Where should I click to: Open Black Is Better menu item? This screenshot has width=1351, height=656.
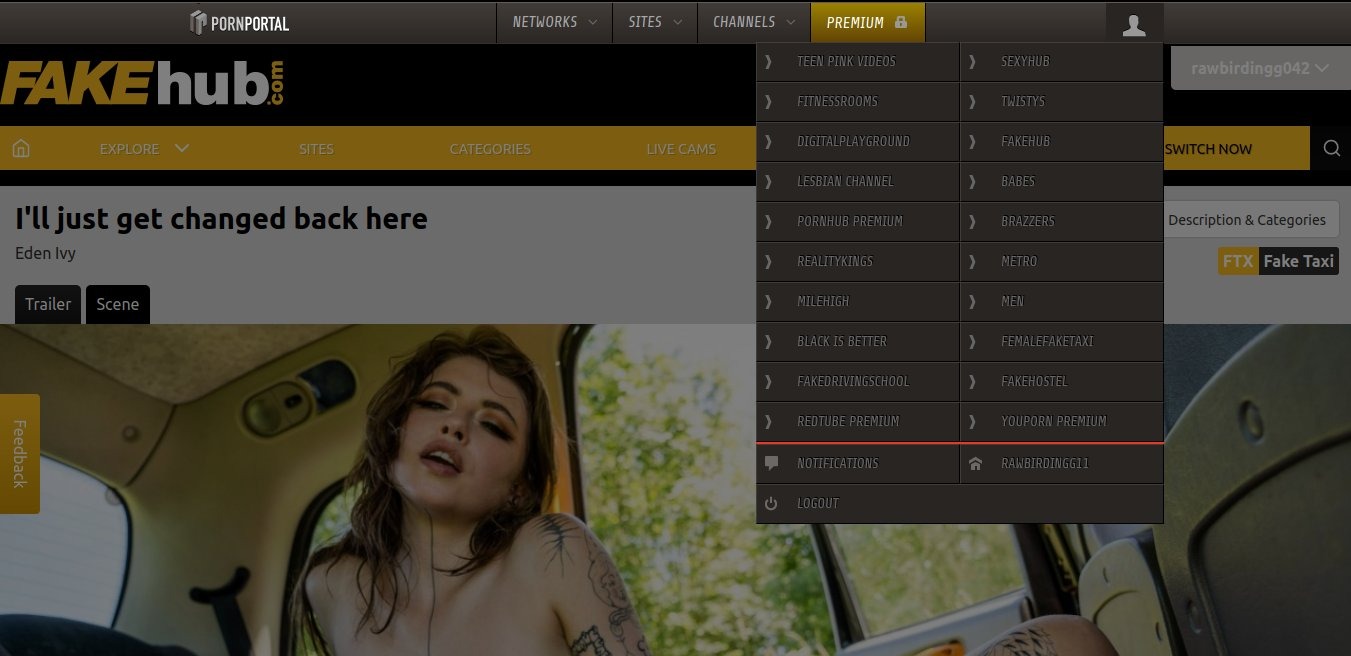point(857,342)
